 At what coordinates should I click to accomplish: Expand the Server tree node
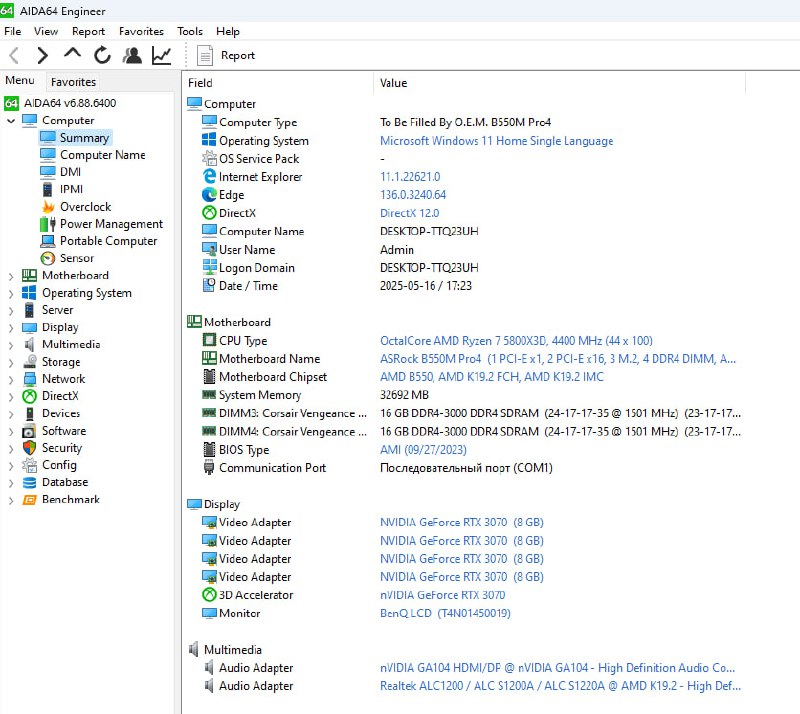[11, 310]
